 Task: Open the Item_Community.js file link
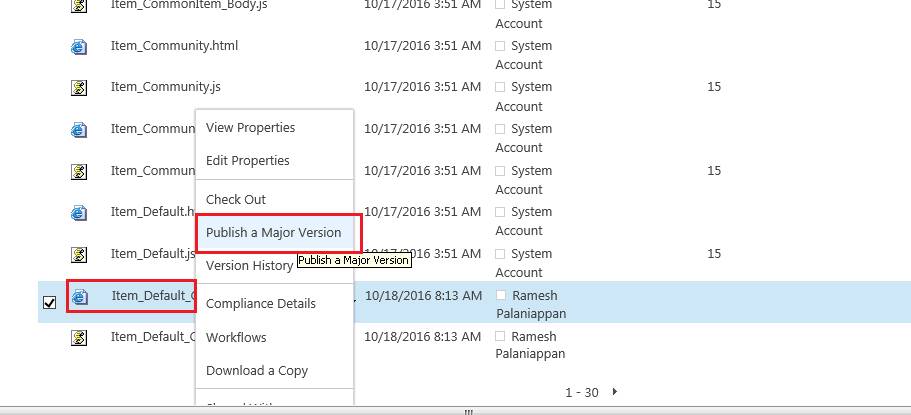166,87
